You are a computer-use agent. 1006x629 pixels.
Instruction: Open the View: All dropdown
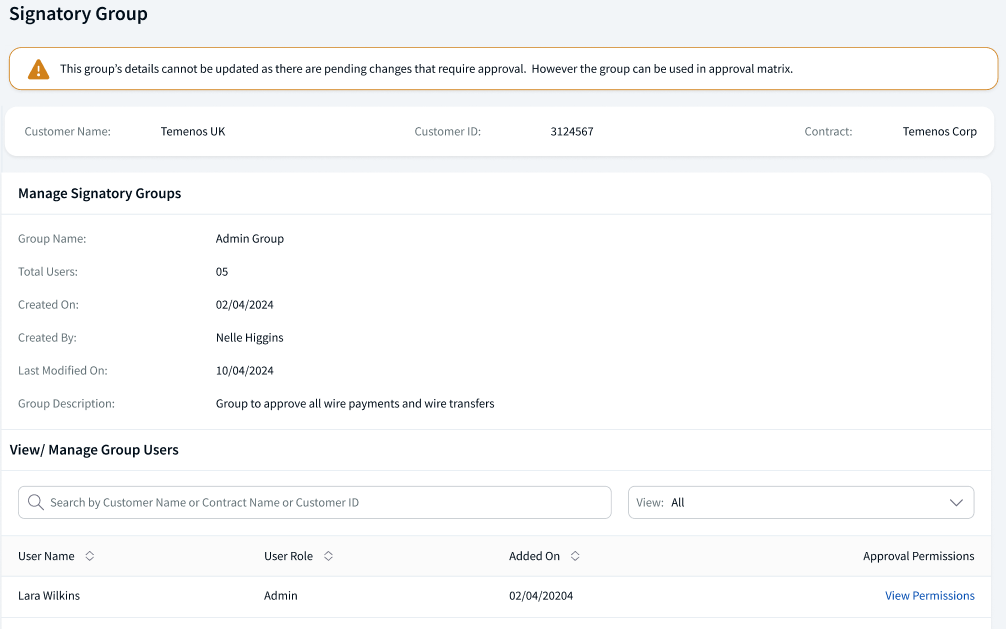(x=801, y=503)
